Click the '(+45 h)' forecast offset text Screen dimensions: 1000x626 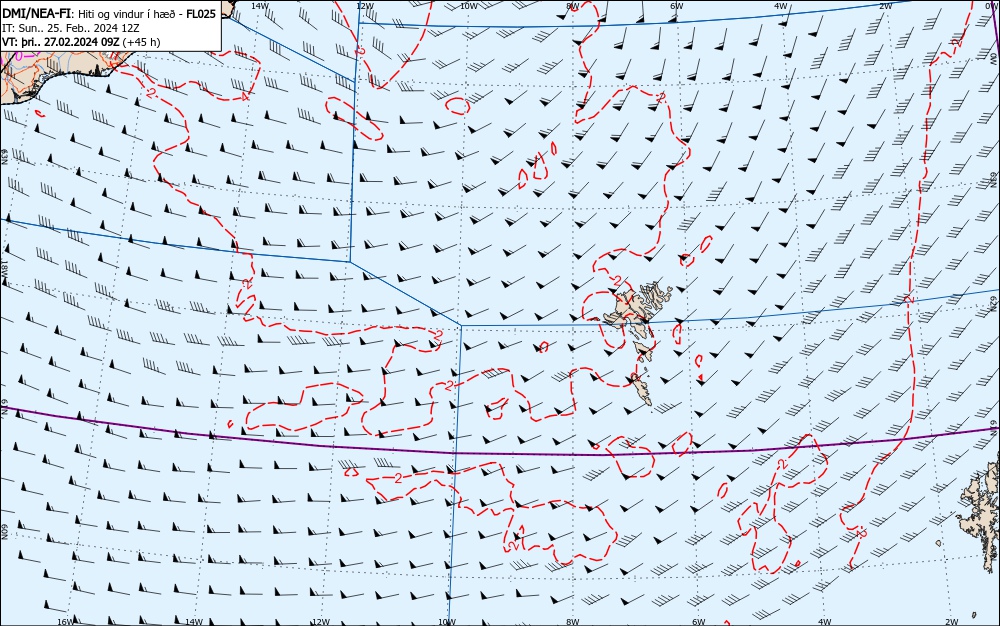point(141,42)
